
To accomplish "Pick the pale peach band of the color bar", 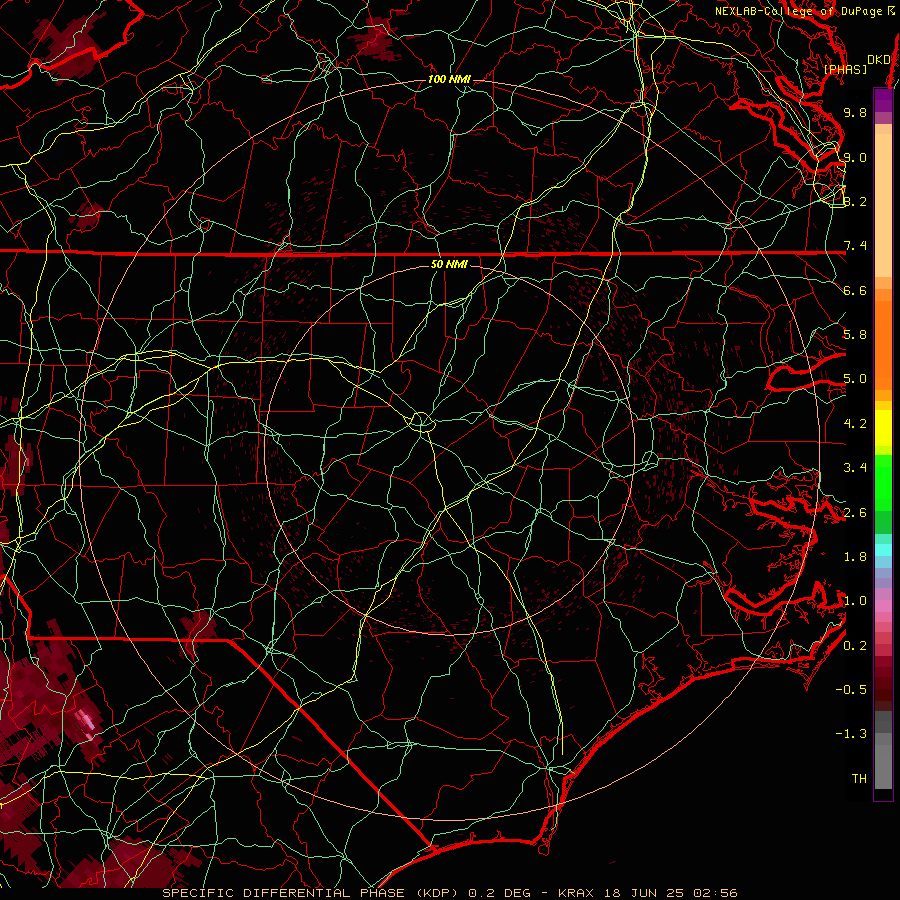I will 883,205.
